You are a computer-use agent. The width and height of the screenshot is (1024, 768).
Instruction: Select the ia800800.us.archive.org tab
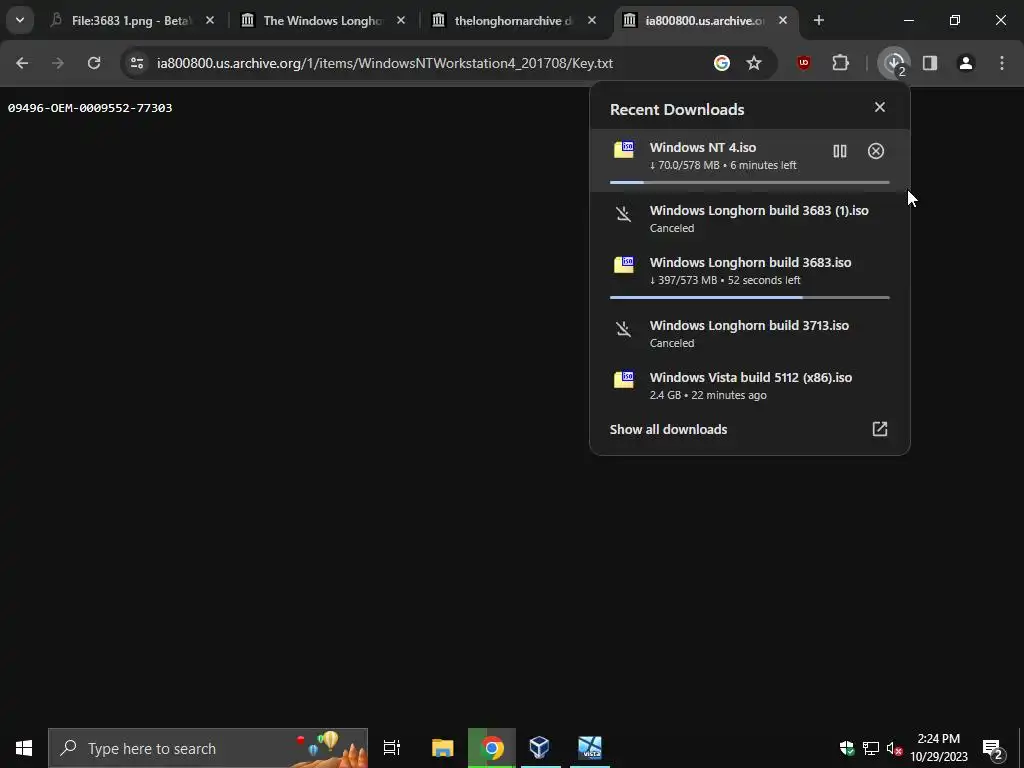click(x=705, y=21)
